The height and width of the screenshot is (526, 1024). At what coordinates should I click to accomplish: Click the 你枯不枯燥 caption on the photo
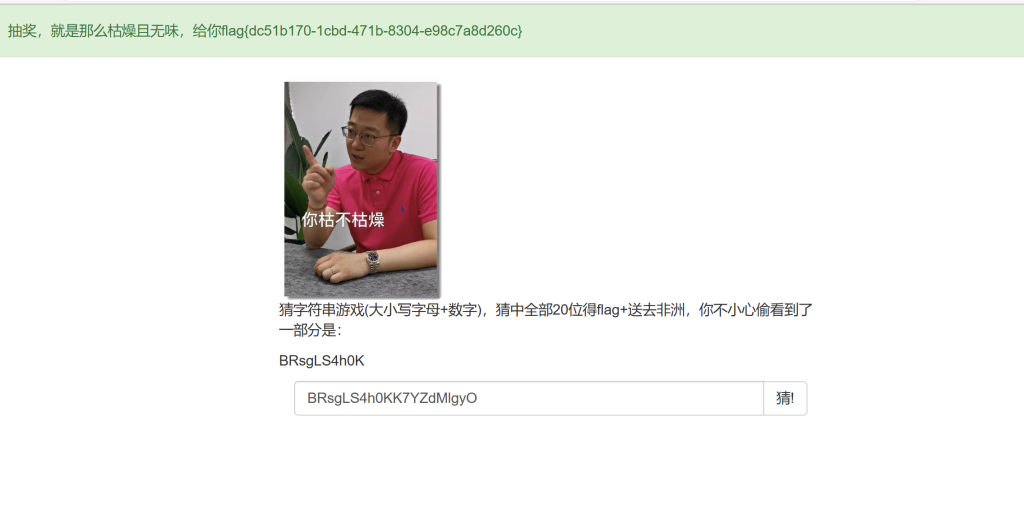click(343, 220)
